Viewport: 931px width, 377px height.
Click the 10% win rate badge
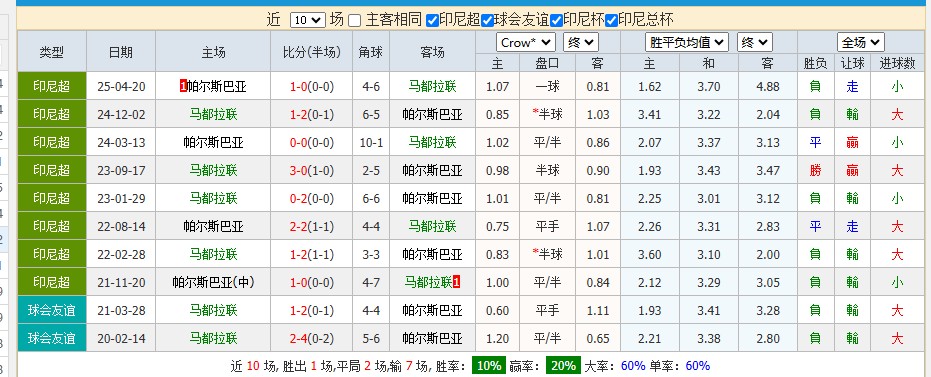point(489,365)
